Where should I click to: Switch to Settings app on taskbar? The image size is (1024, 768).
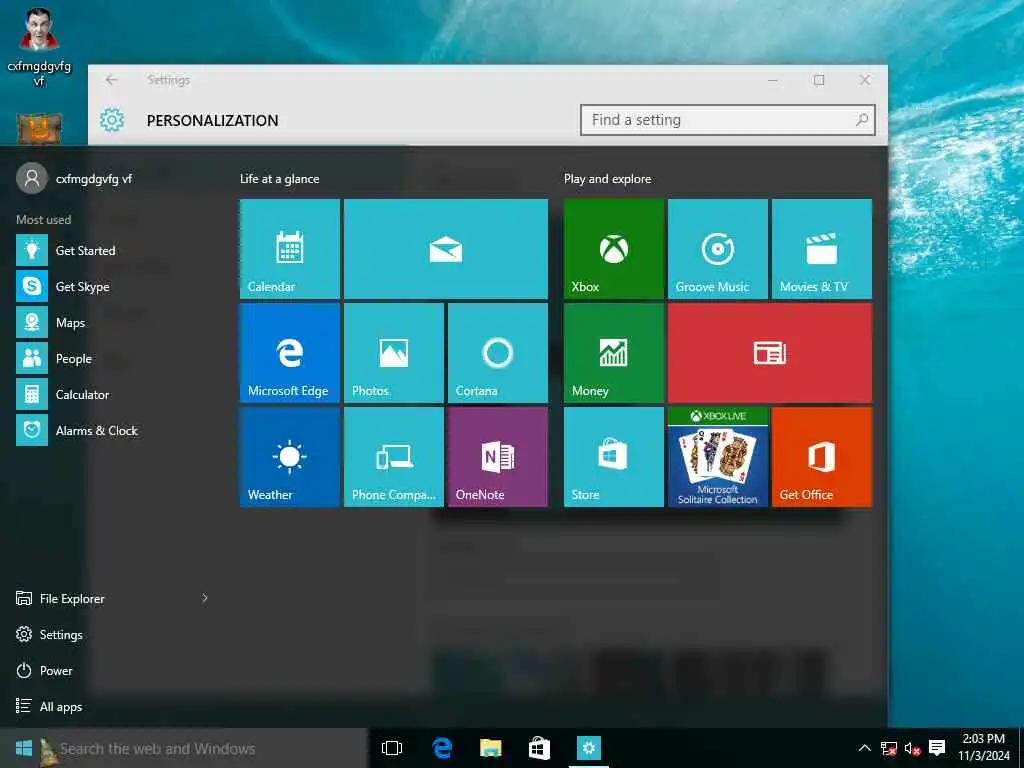(588, 748)
